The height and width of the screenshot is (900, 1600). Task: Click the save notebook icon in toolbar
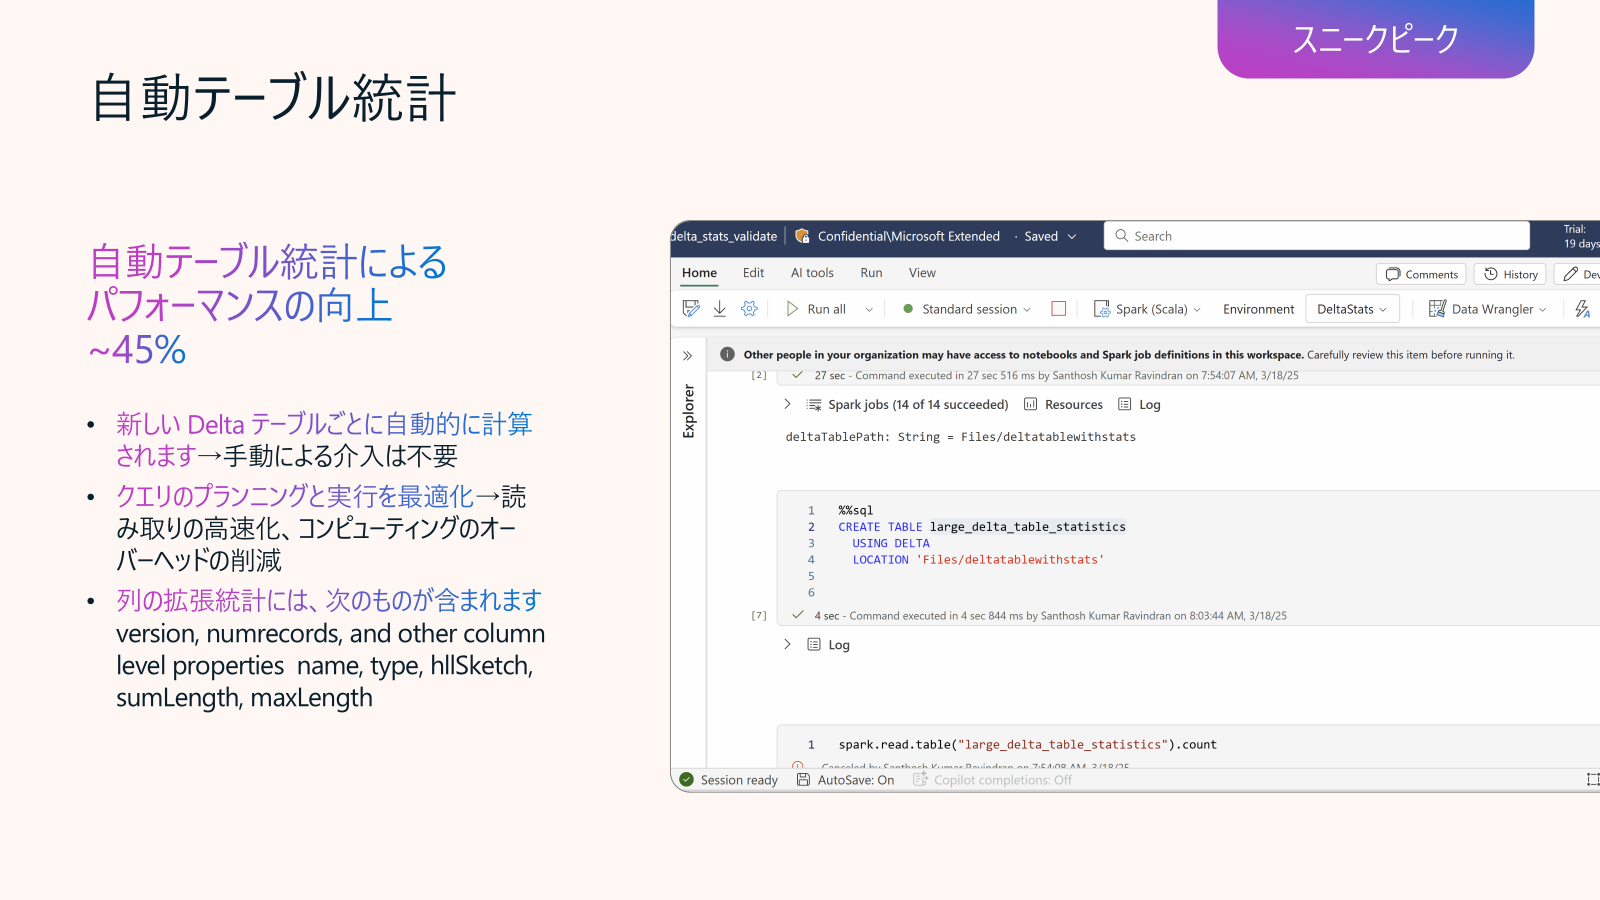pos(691,309)
